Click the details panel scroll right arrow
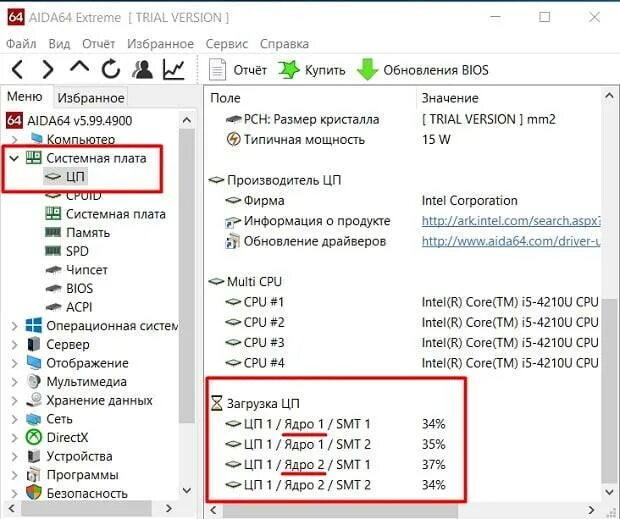 (591, 509)
